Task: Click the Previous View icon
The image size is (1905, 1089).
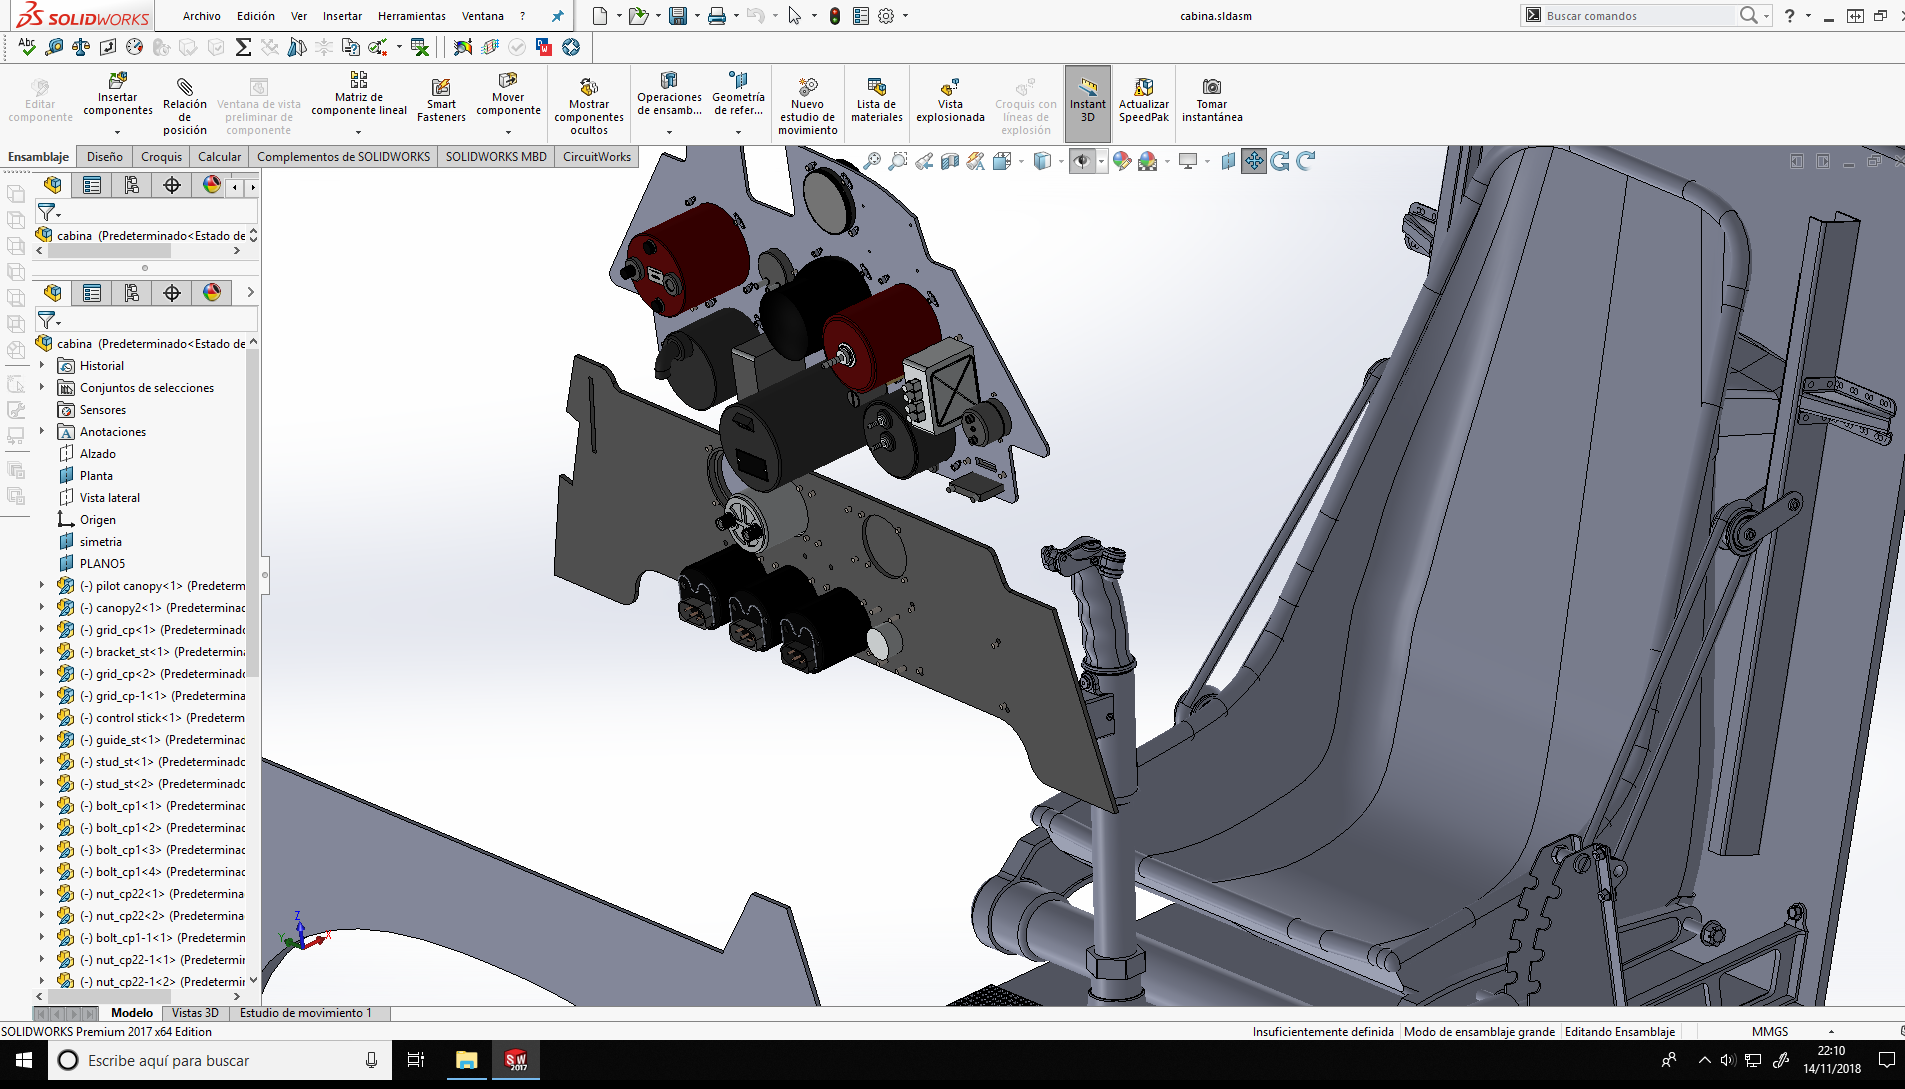Action: 924,161
